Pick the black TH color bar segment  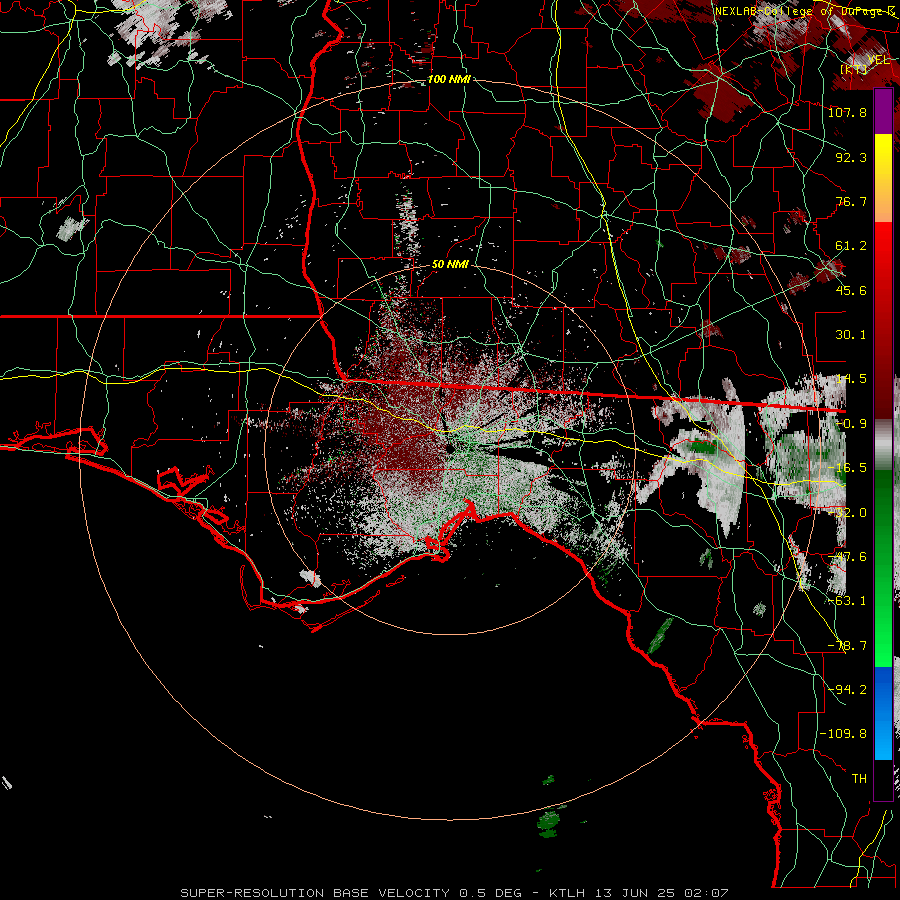(883, 779)
